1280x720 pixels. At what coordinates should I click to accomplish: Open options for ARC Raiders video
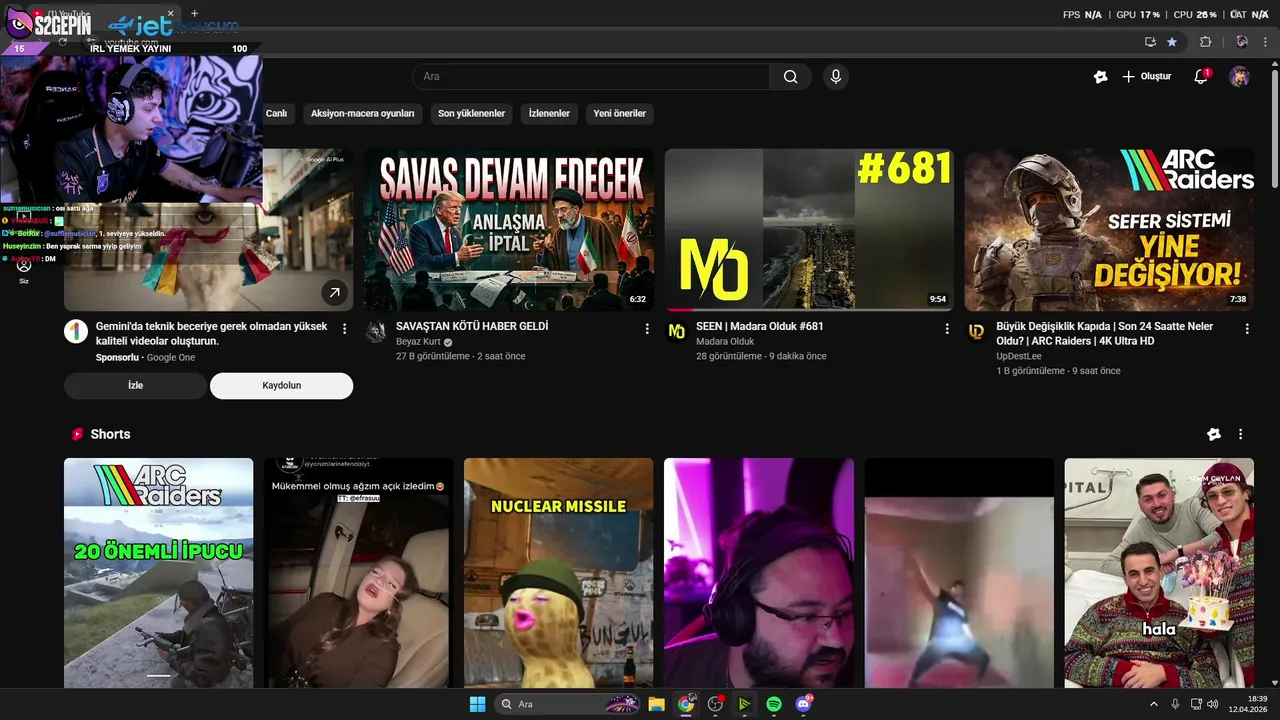[1247, 328]
